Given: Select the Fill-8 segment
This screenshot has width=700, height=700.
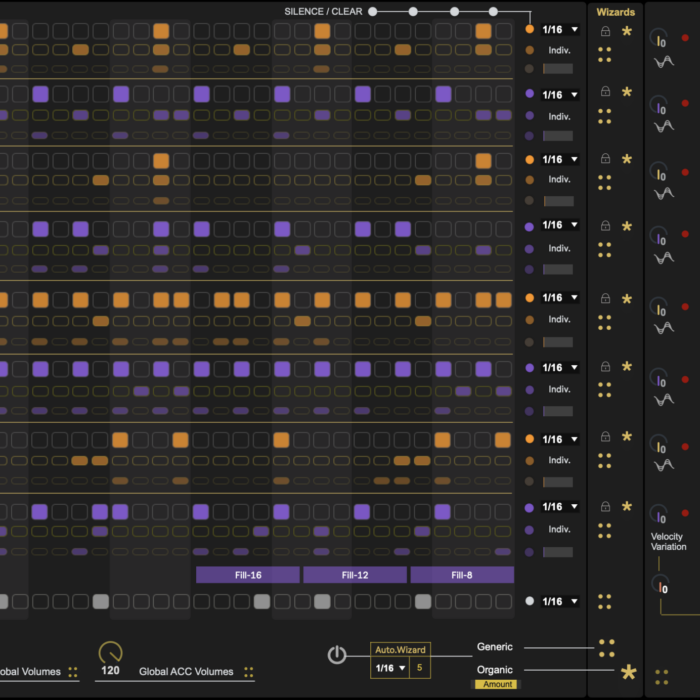Looking at the screenshot, I should (461, 575).
